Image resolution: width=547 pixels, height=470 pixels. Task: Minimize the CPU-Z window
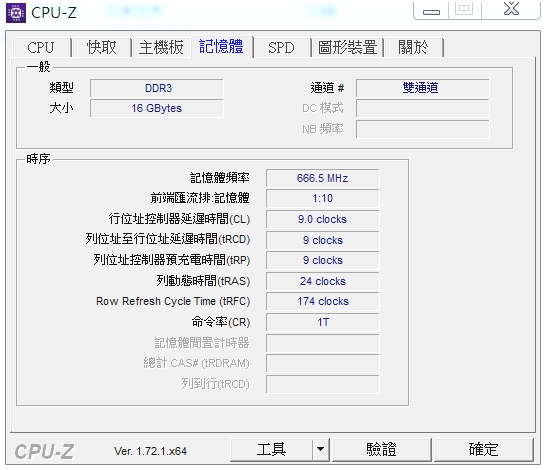click(432, 11)
